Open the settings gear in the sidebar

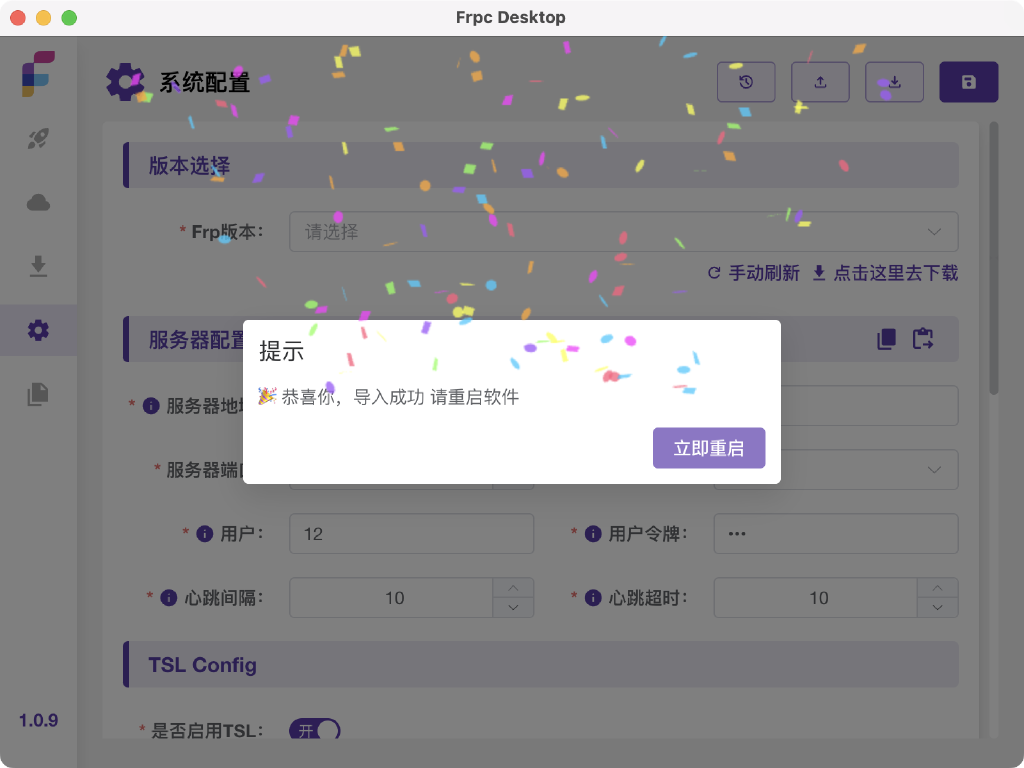[38, 330]
